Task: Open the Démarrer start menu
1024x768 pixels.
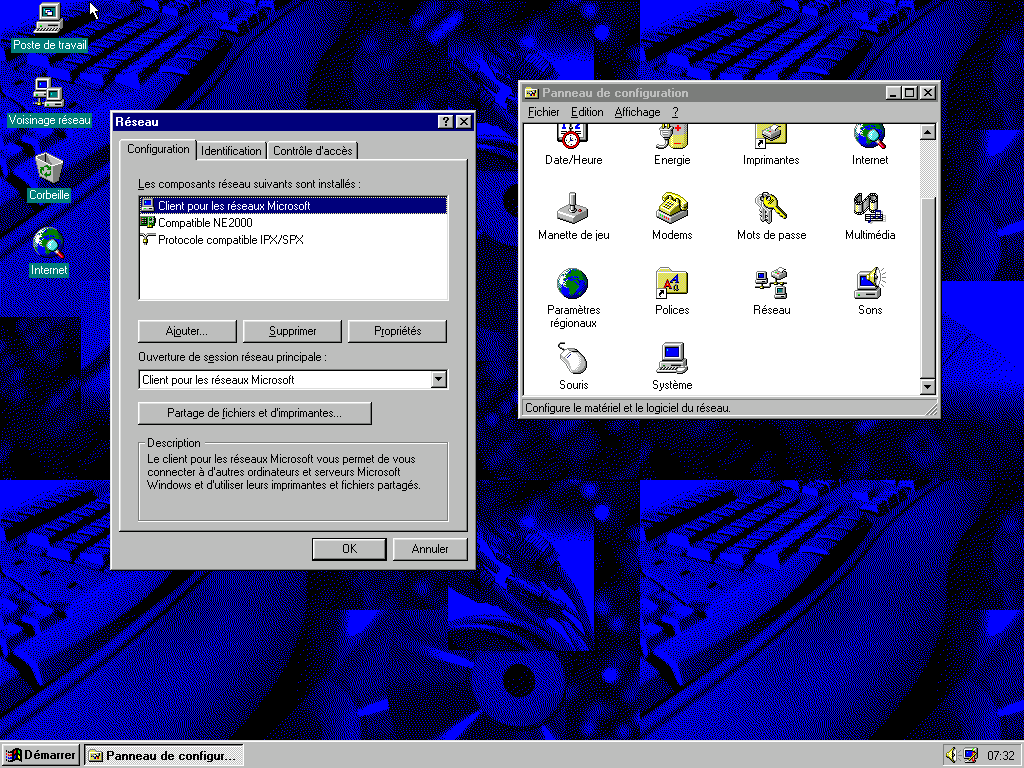Action: click(x=40, y=756)
